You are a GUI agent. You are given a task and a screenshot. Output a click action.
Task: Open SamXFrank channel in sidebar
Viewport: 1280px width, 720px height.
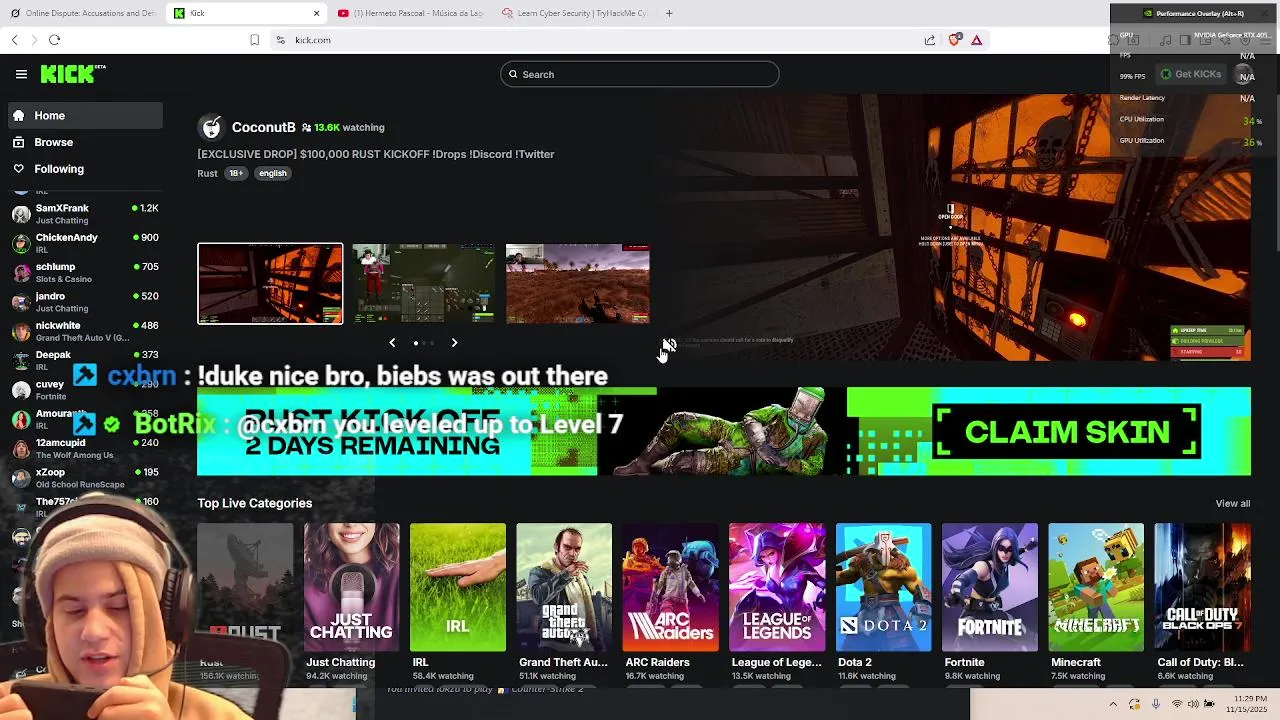[x=85, y=214]
